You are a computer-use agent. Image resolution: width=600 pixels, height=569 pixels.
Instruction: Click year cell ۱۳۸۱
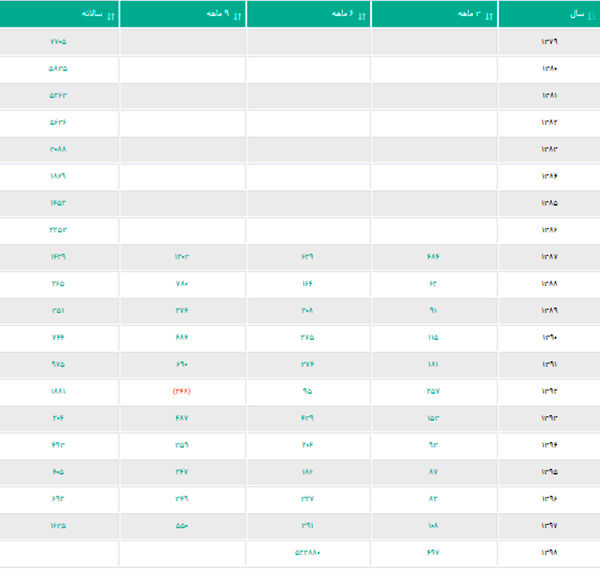[x=549, y=95]
